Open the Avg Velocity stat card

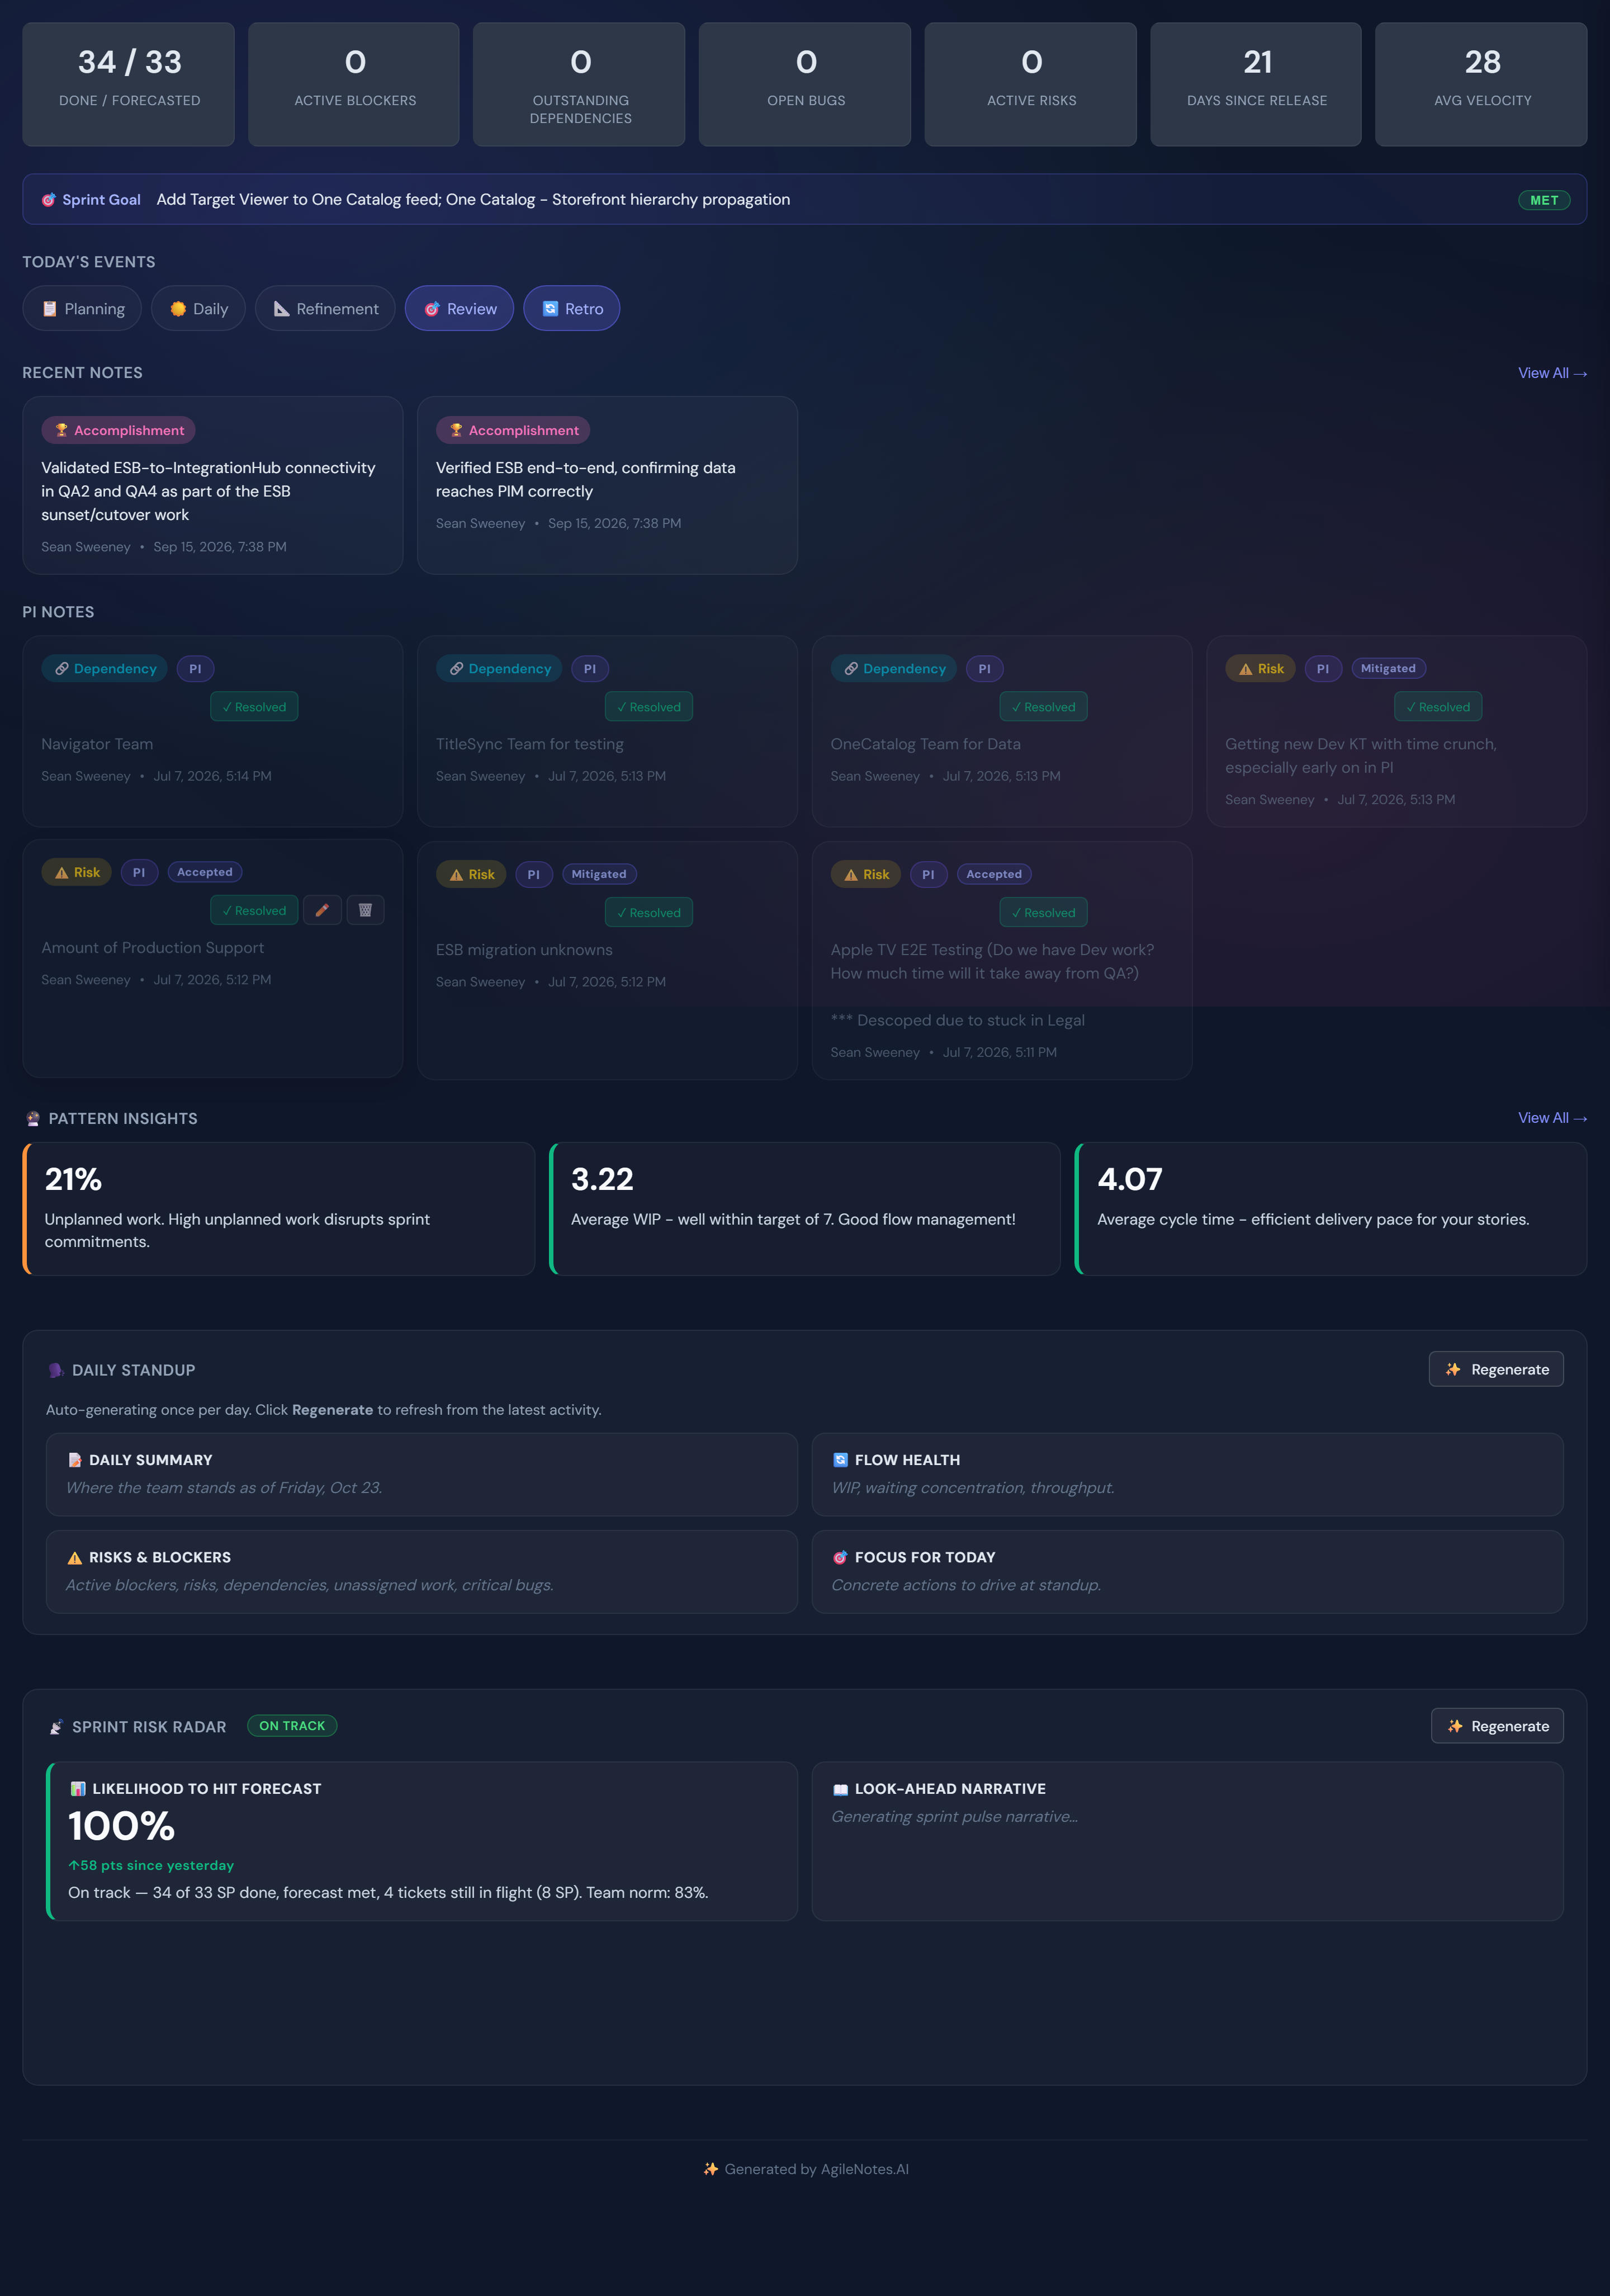(x=1481, y=85)
